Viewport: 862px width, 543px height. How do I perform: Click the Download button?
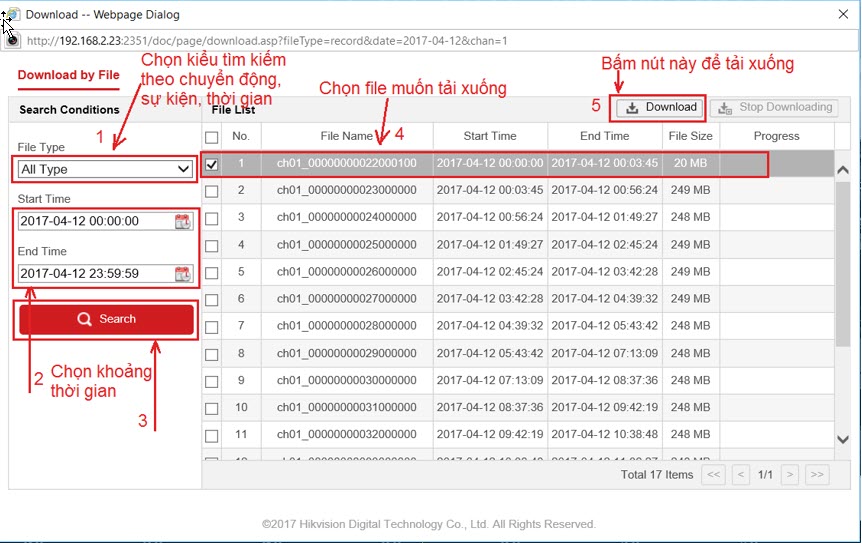(660, 107)
